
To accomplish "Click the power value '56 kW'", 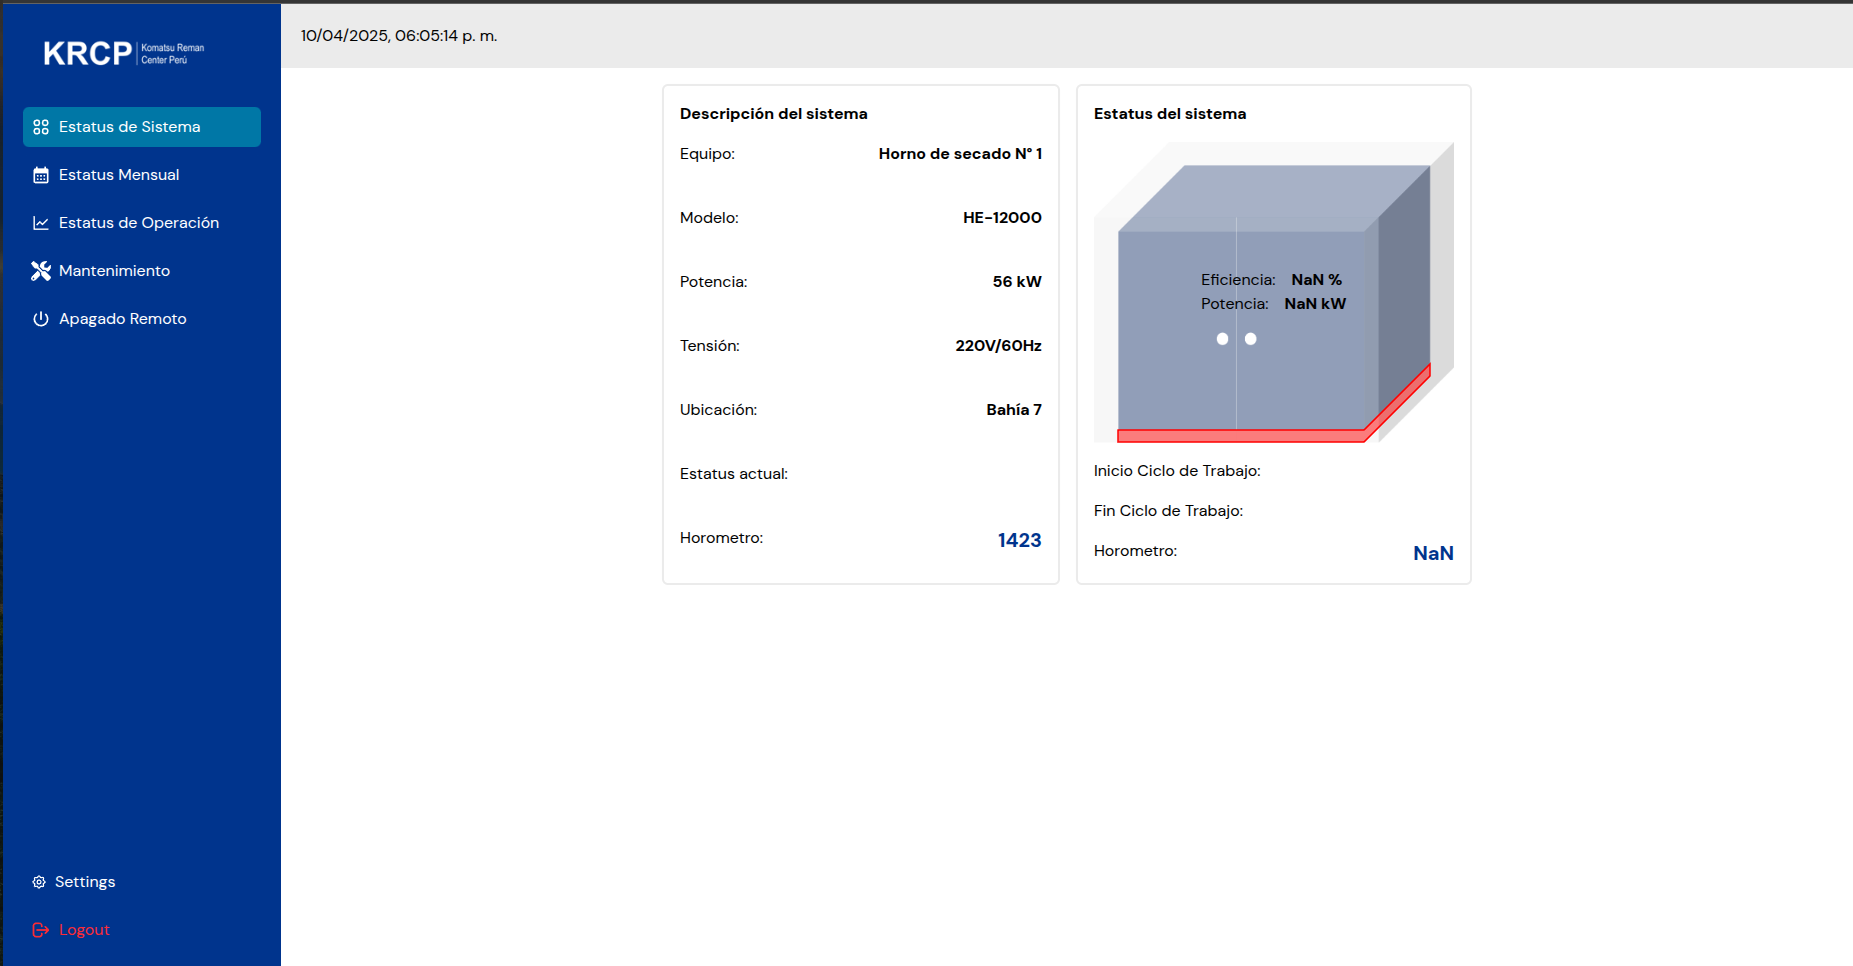I will [x=1017, y=282].
